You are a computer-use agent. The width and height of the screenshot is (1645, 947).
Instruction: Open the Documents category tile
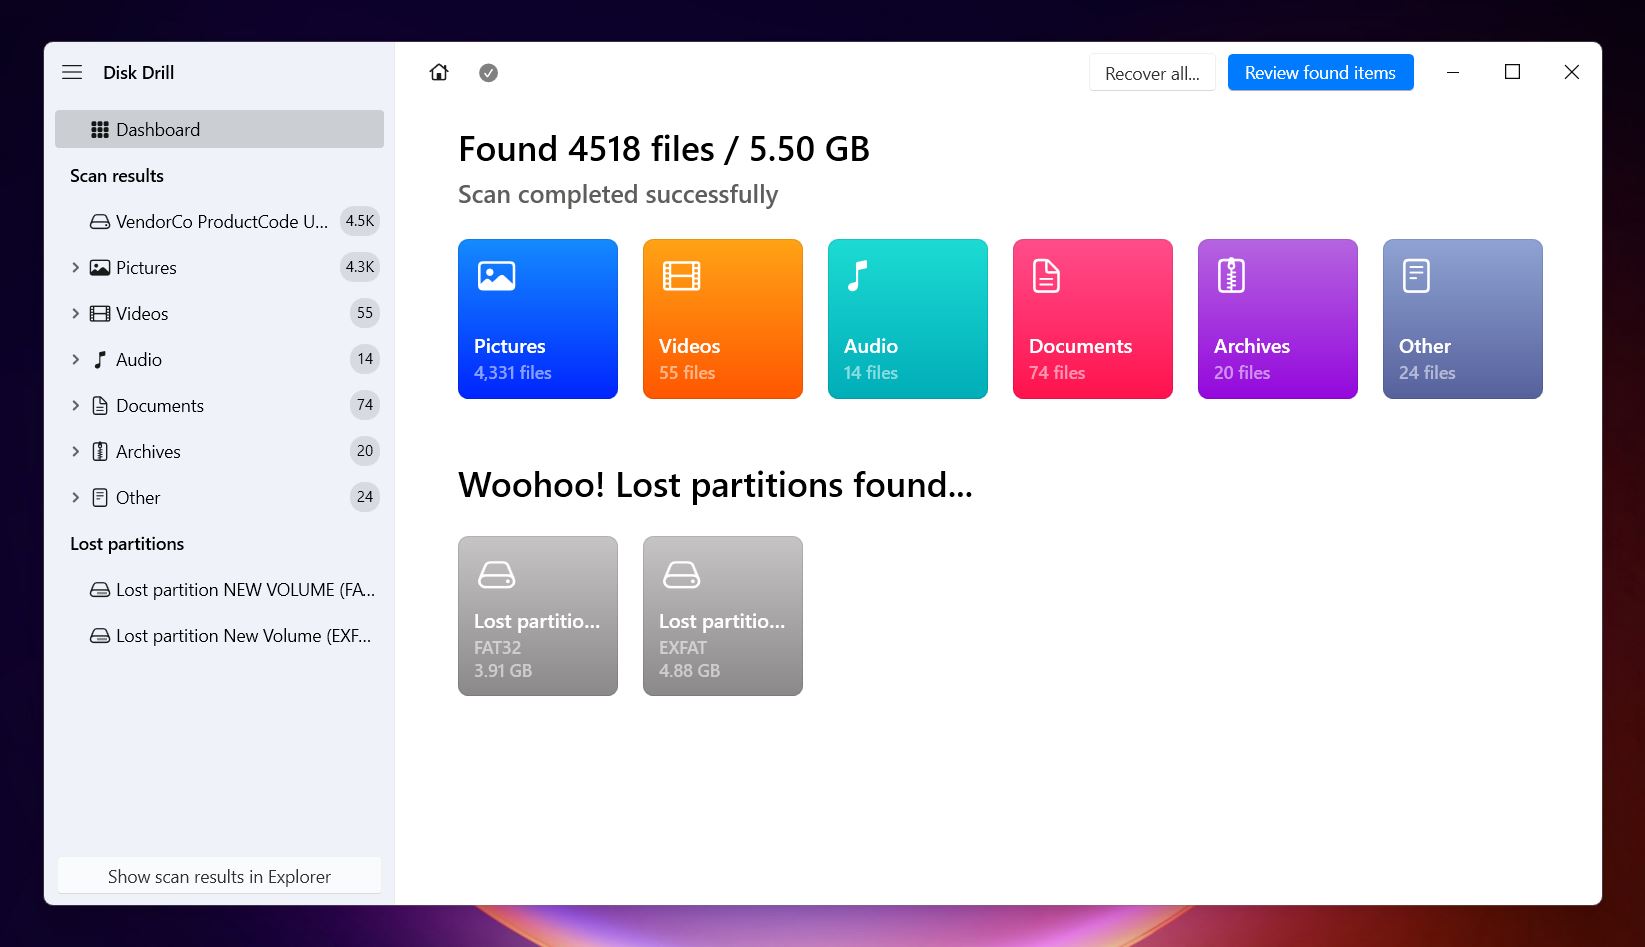(x=1093, y=319)
